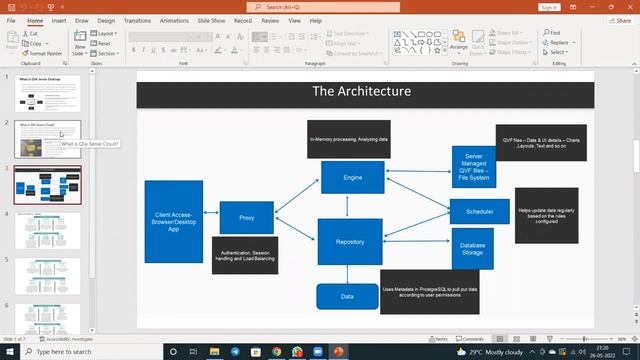The image size is (640, 360).
Task: Start slide show from status bar
Action: coord(550,339)
